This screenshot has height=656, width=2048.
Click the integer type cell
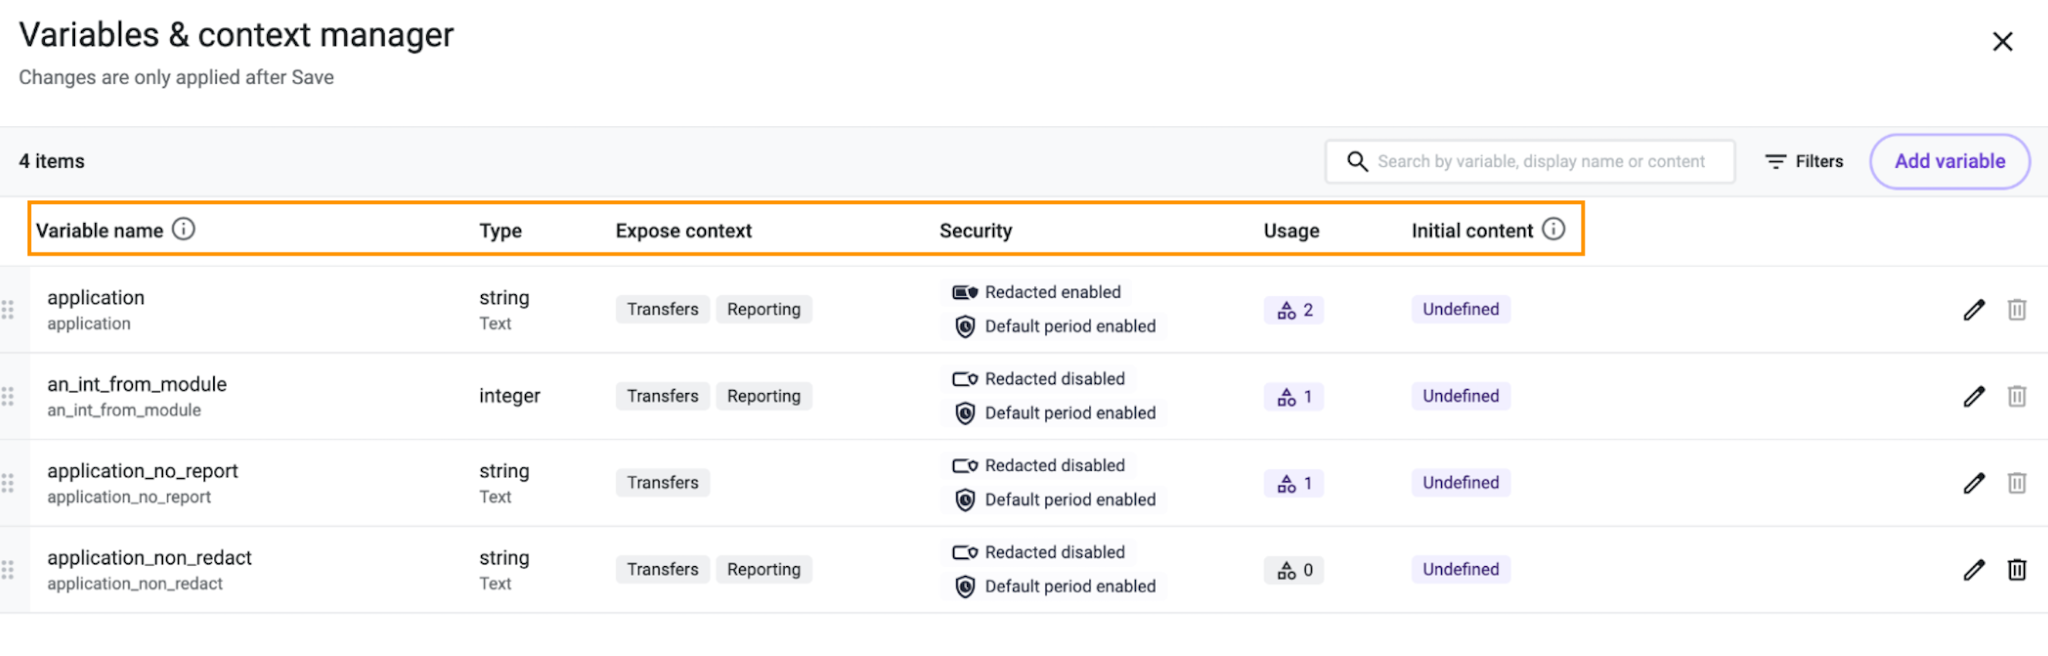(x=509, y=396)
